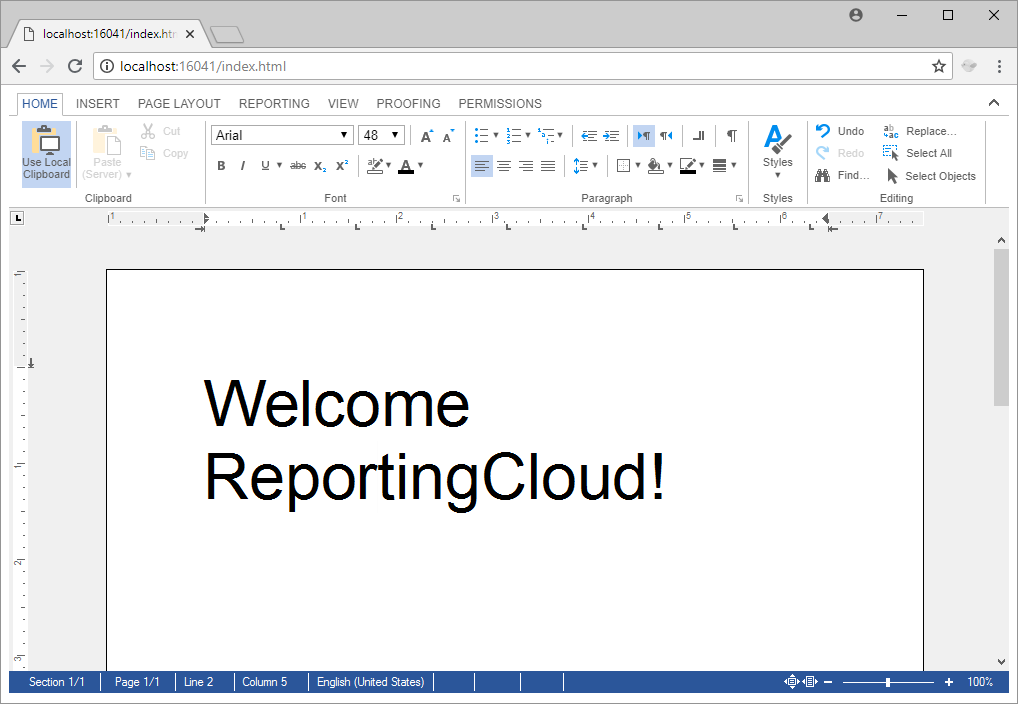Expand bulleted list dropdown arrow
Viewport: 1018px width, 704px height.
[496, 136]
